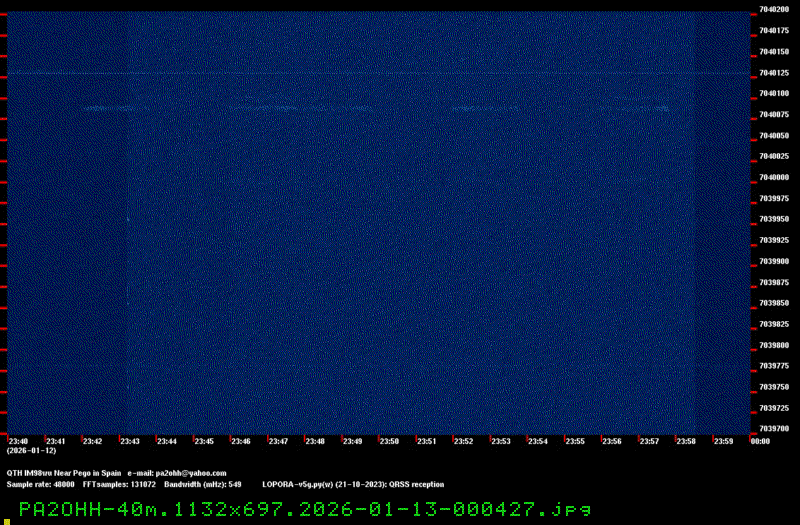The width and height of the screenshot is (800, 525).
Task: Click the 23:49 time axis label
Action: click(352, 441)
